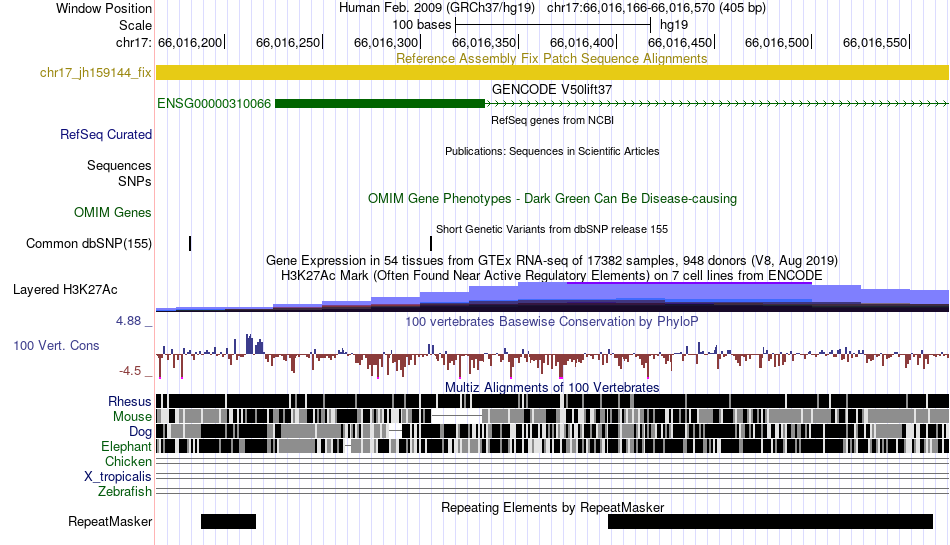The image size is (950, 545).
Task: Click the Reference Assembly Fix Patch title
Action: (552, 58)
